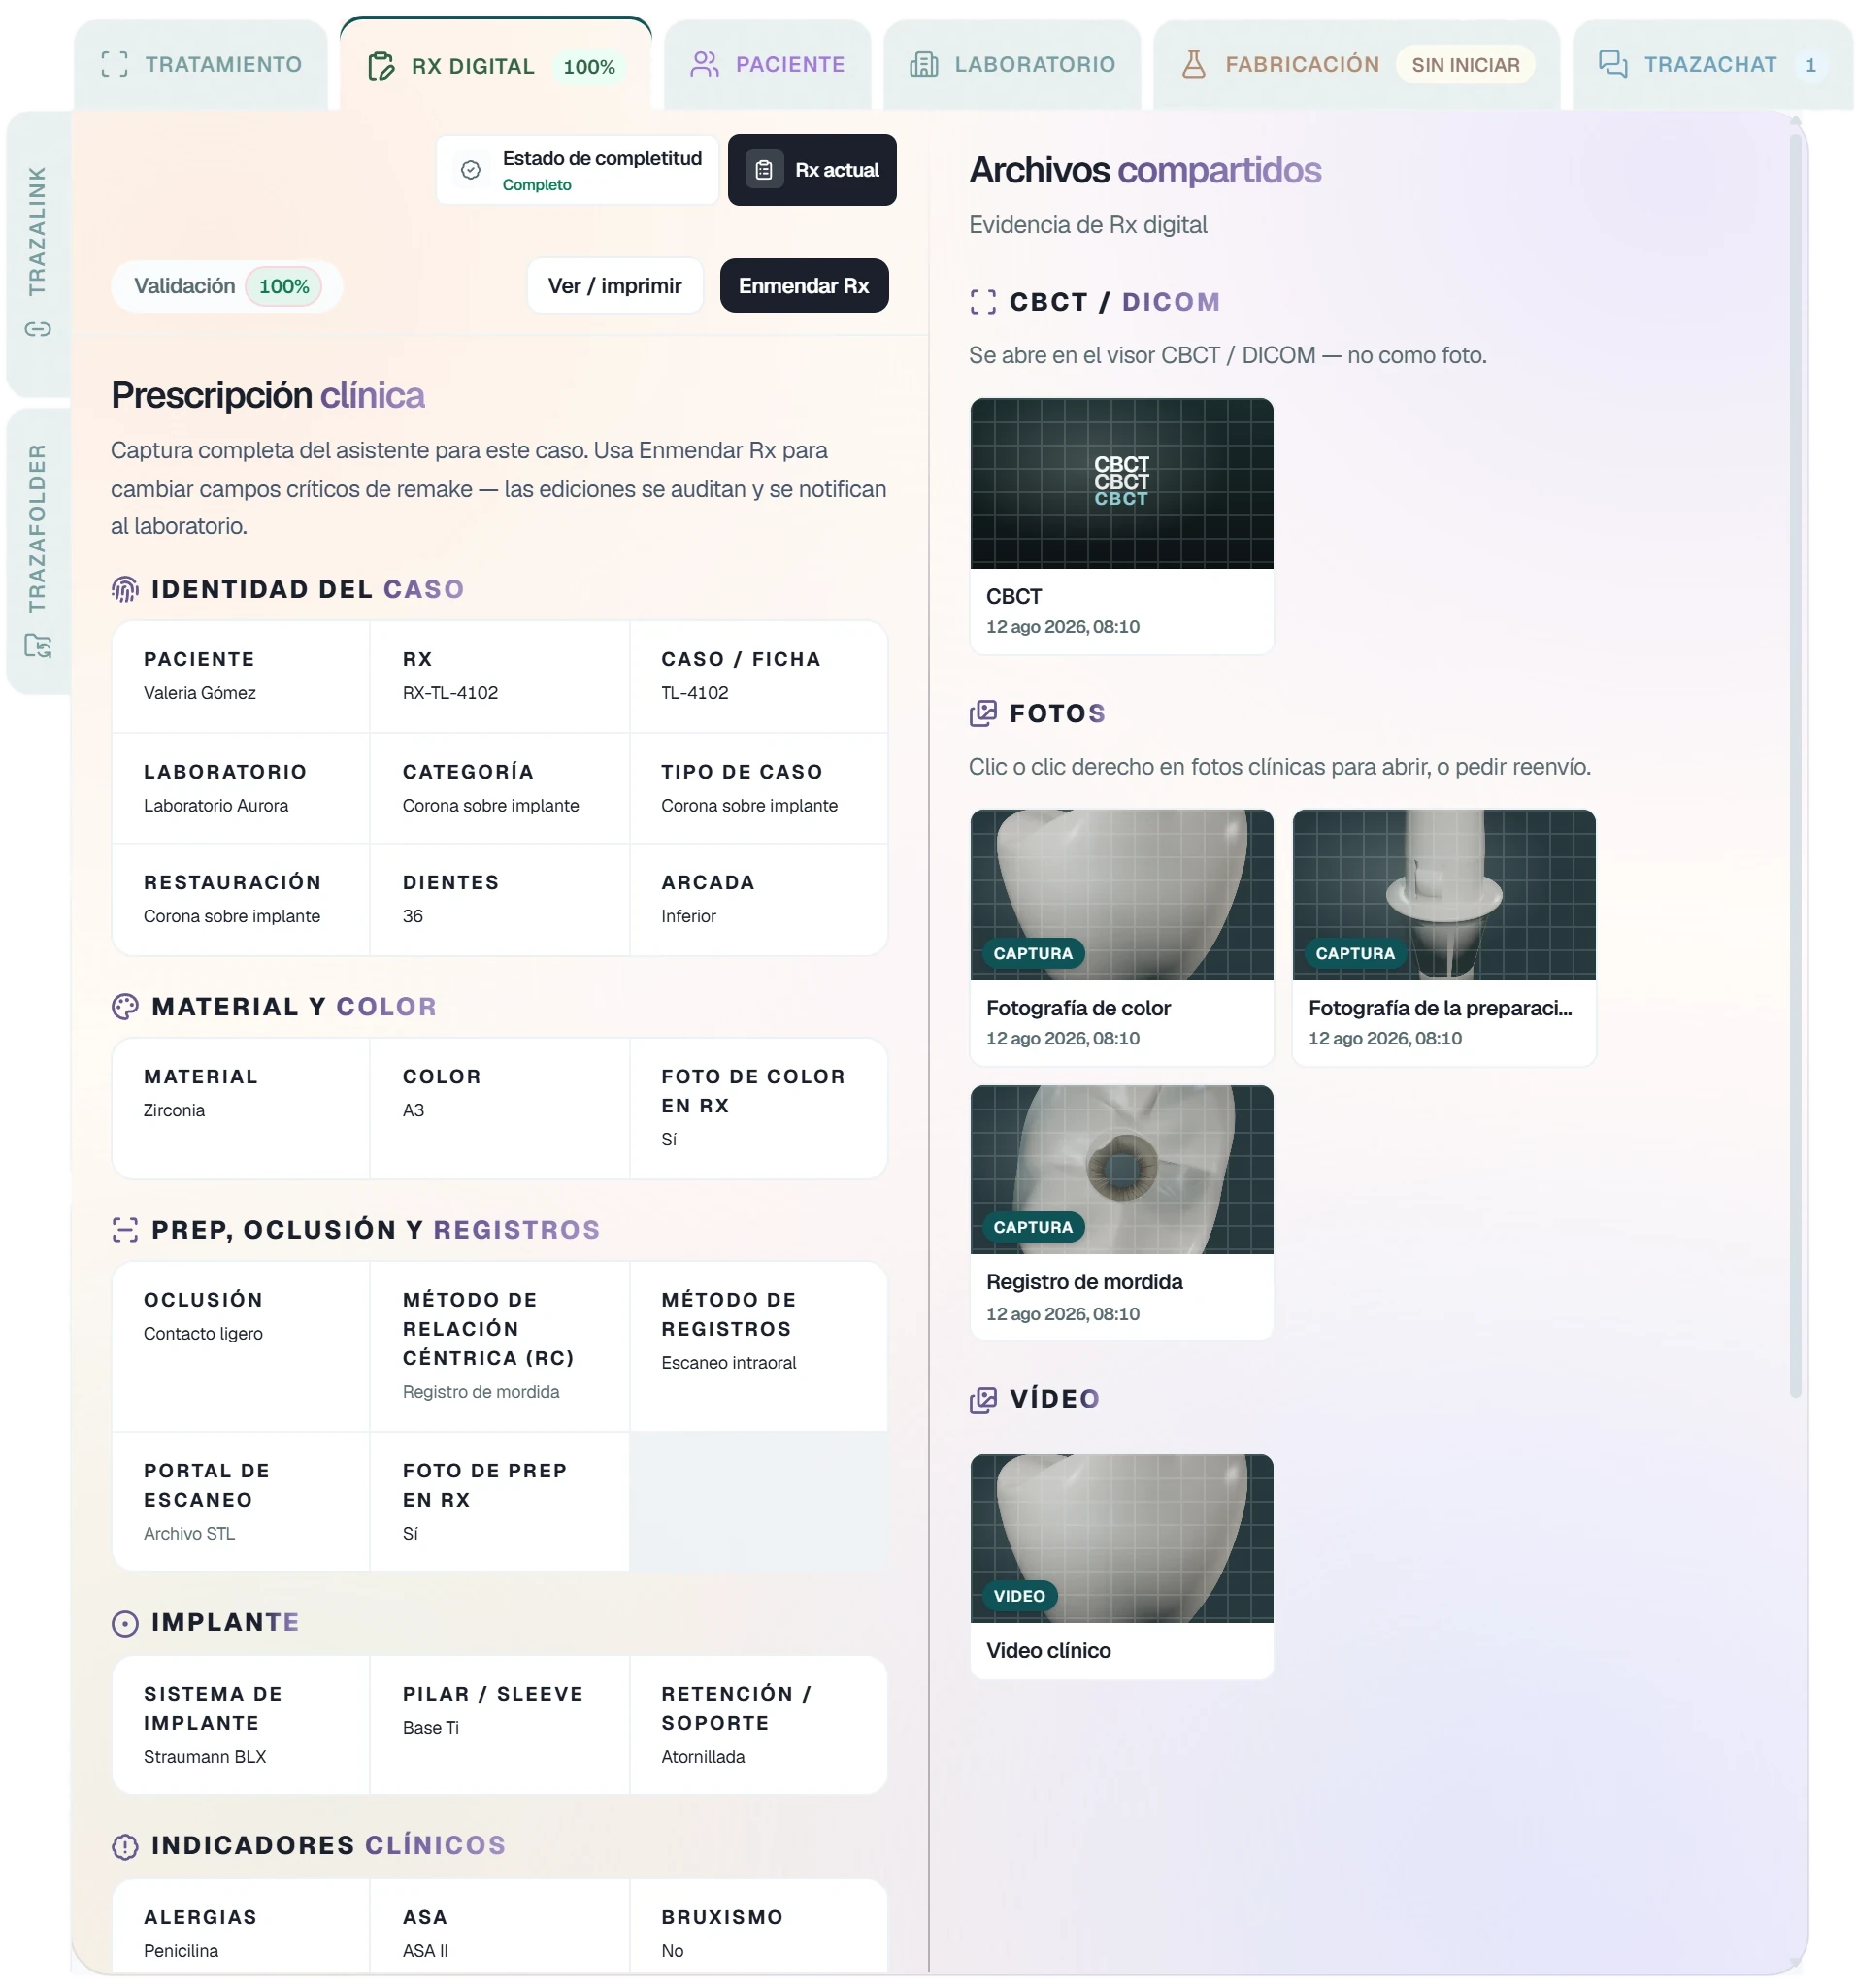Click the images icon beside Vídeo

[x=983, y=1400]
